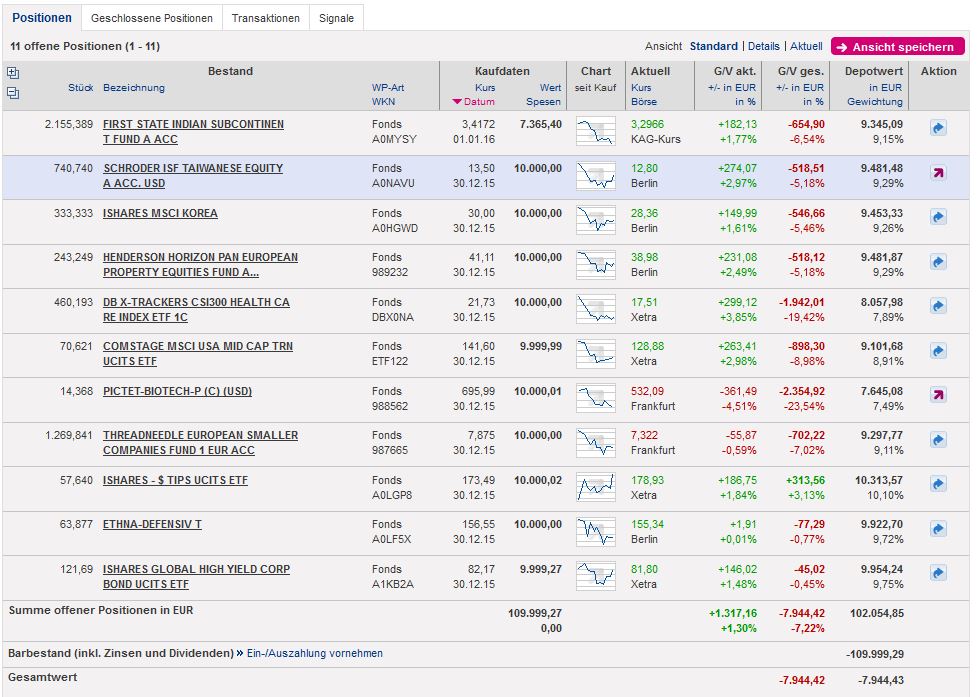Sort by Gewichtung column header
This screenshot has width=977, height=697.
[874, 102]
